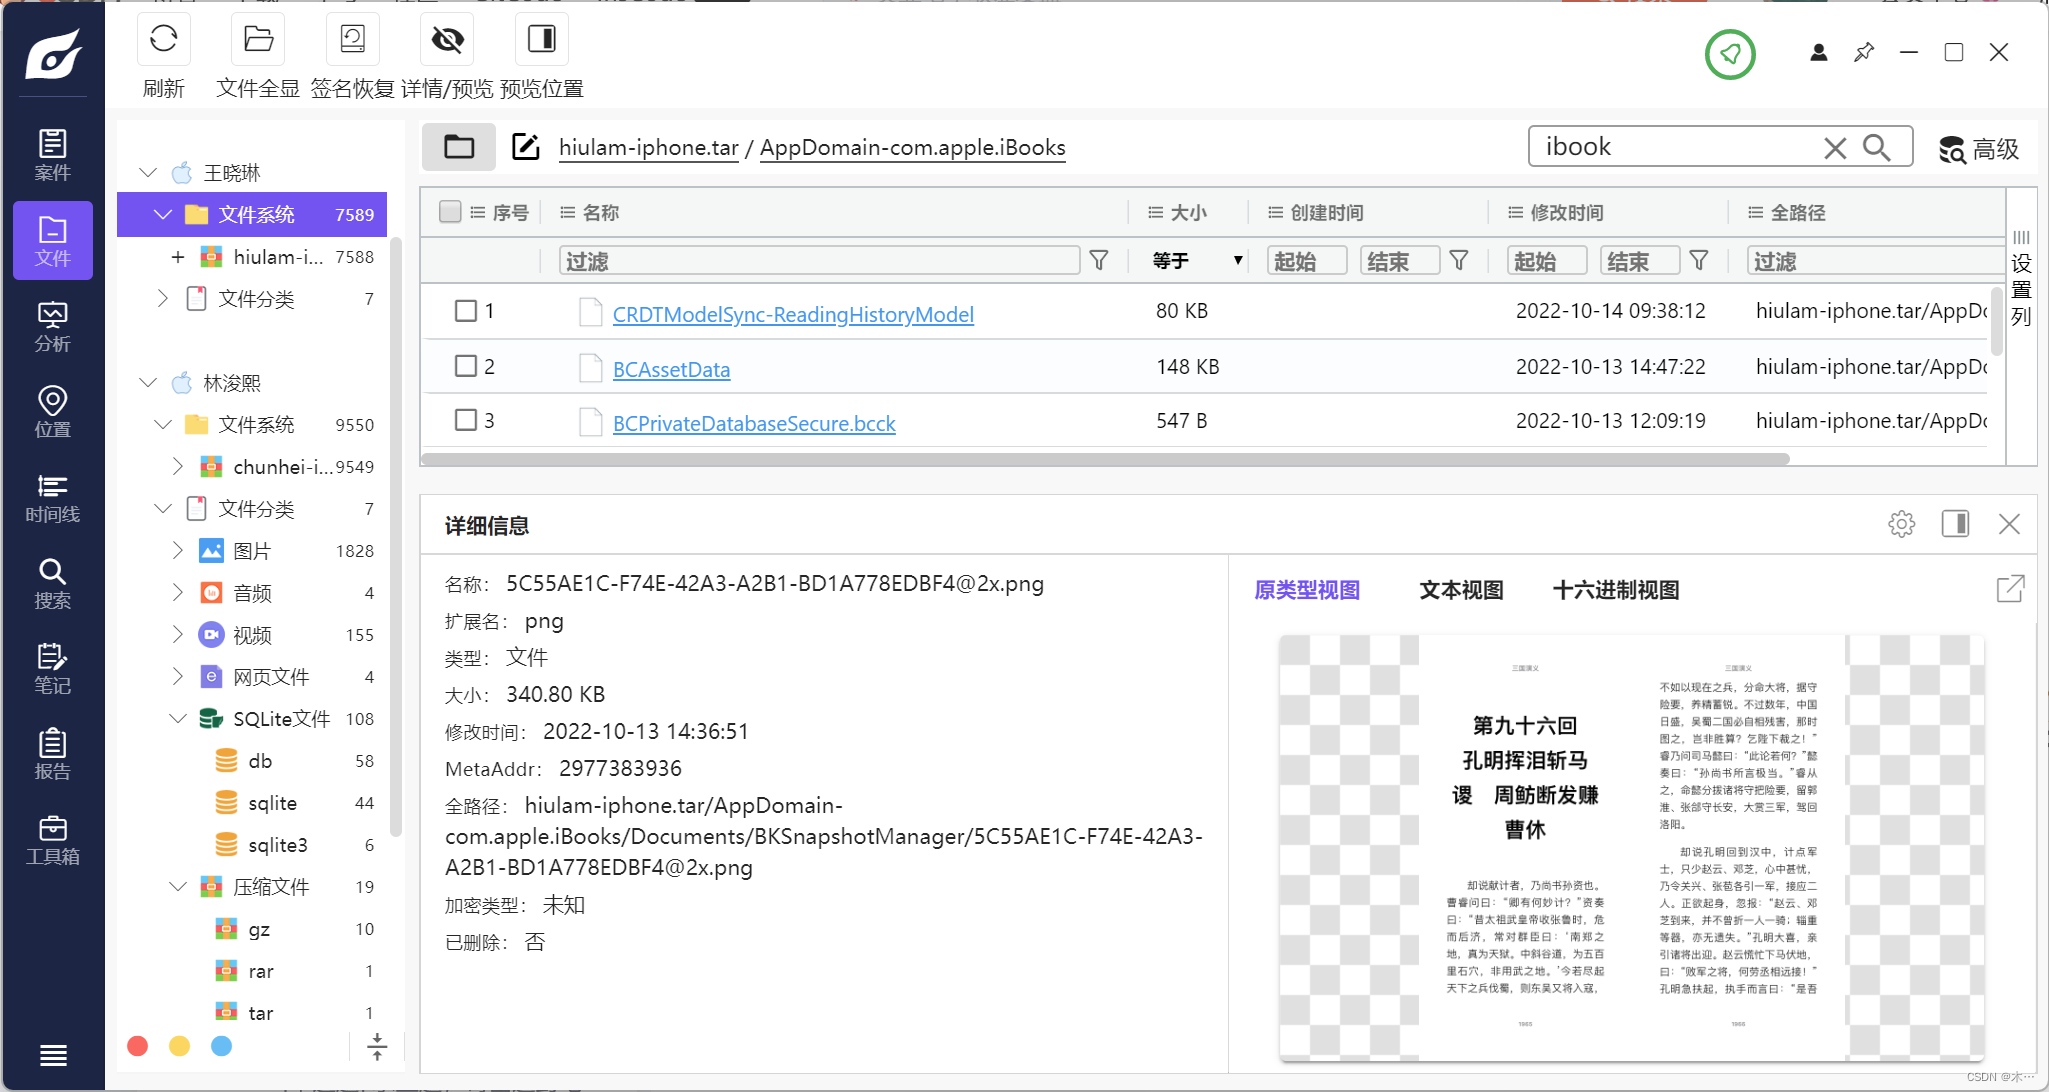Switch to 十六进制视图 tab

coord(1615,590)
